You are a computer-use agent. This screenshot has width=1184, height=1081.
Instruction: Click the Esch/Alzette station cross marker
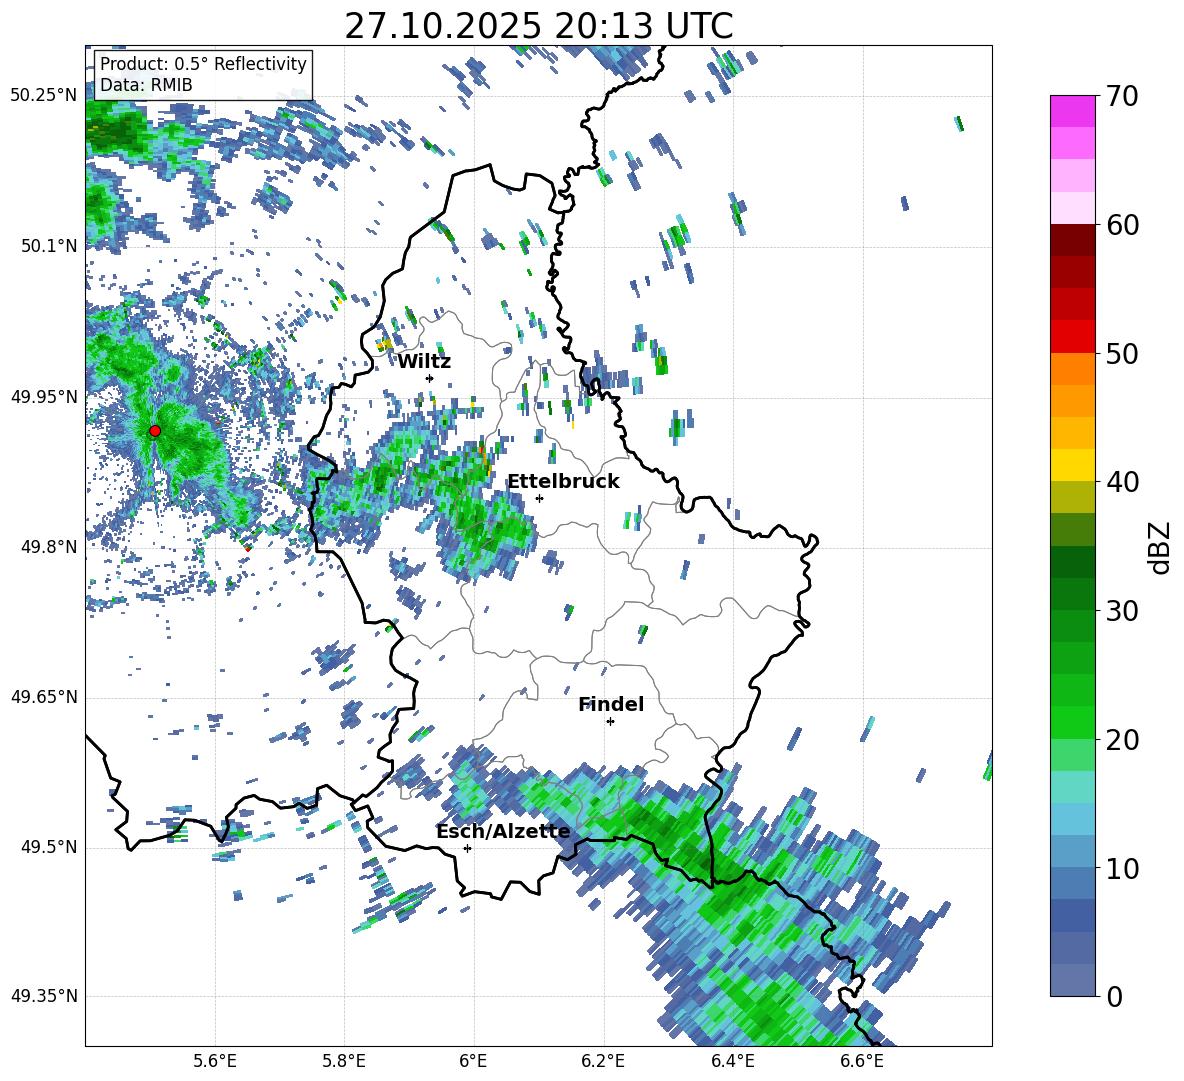click(467, 848)
